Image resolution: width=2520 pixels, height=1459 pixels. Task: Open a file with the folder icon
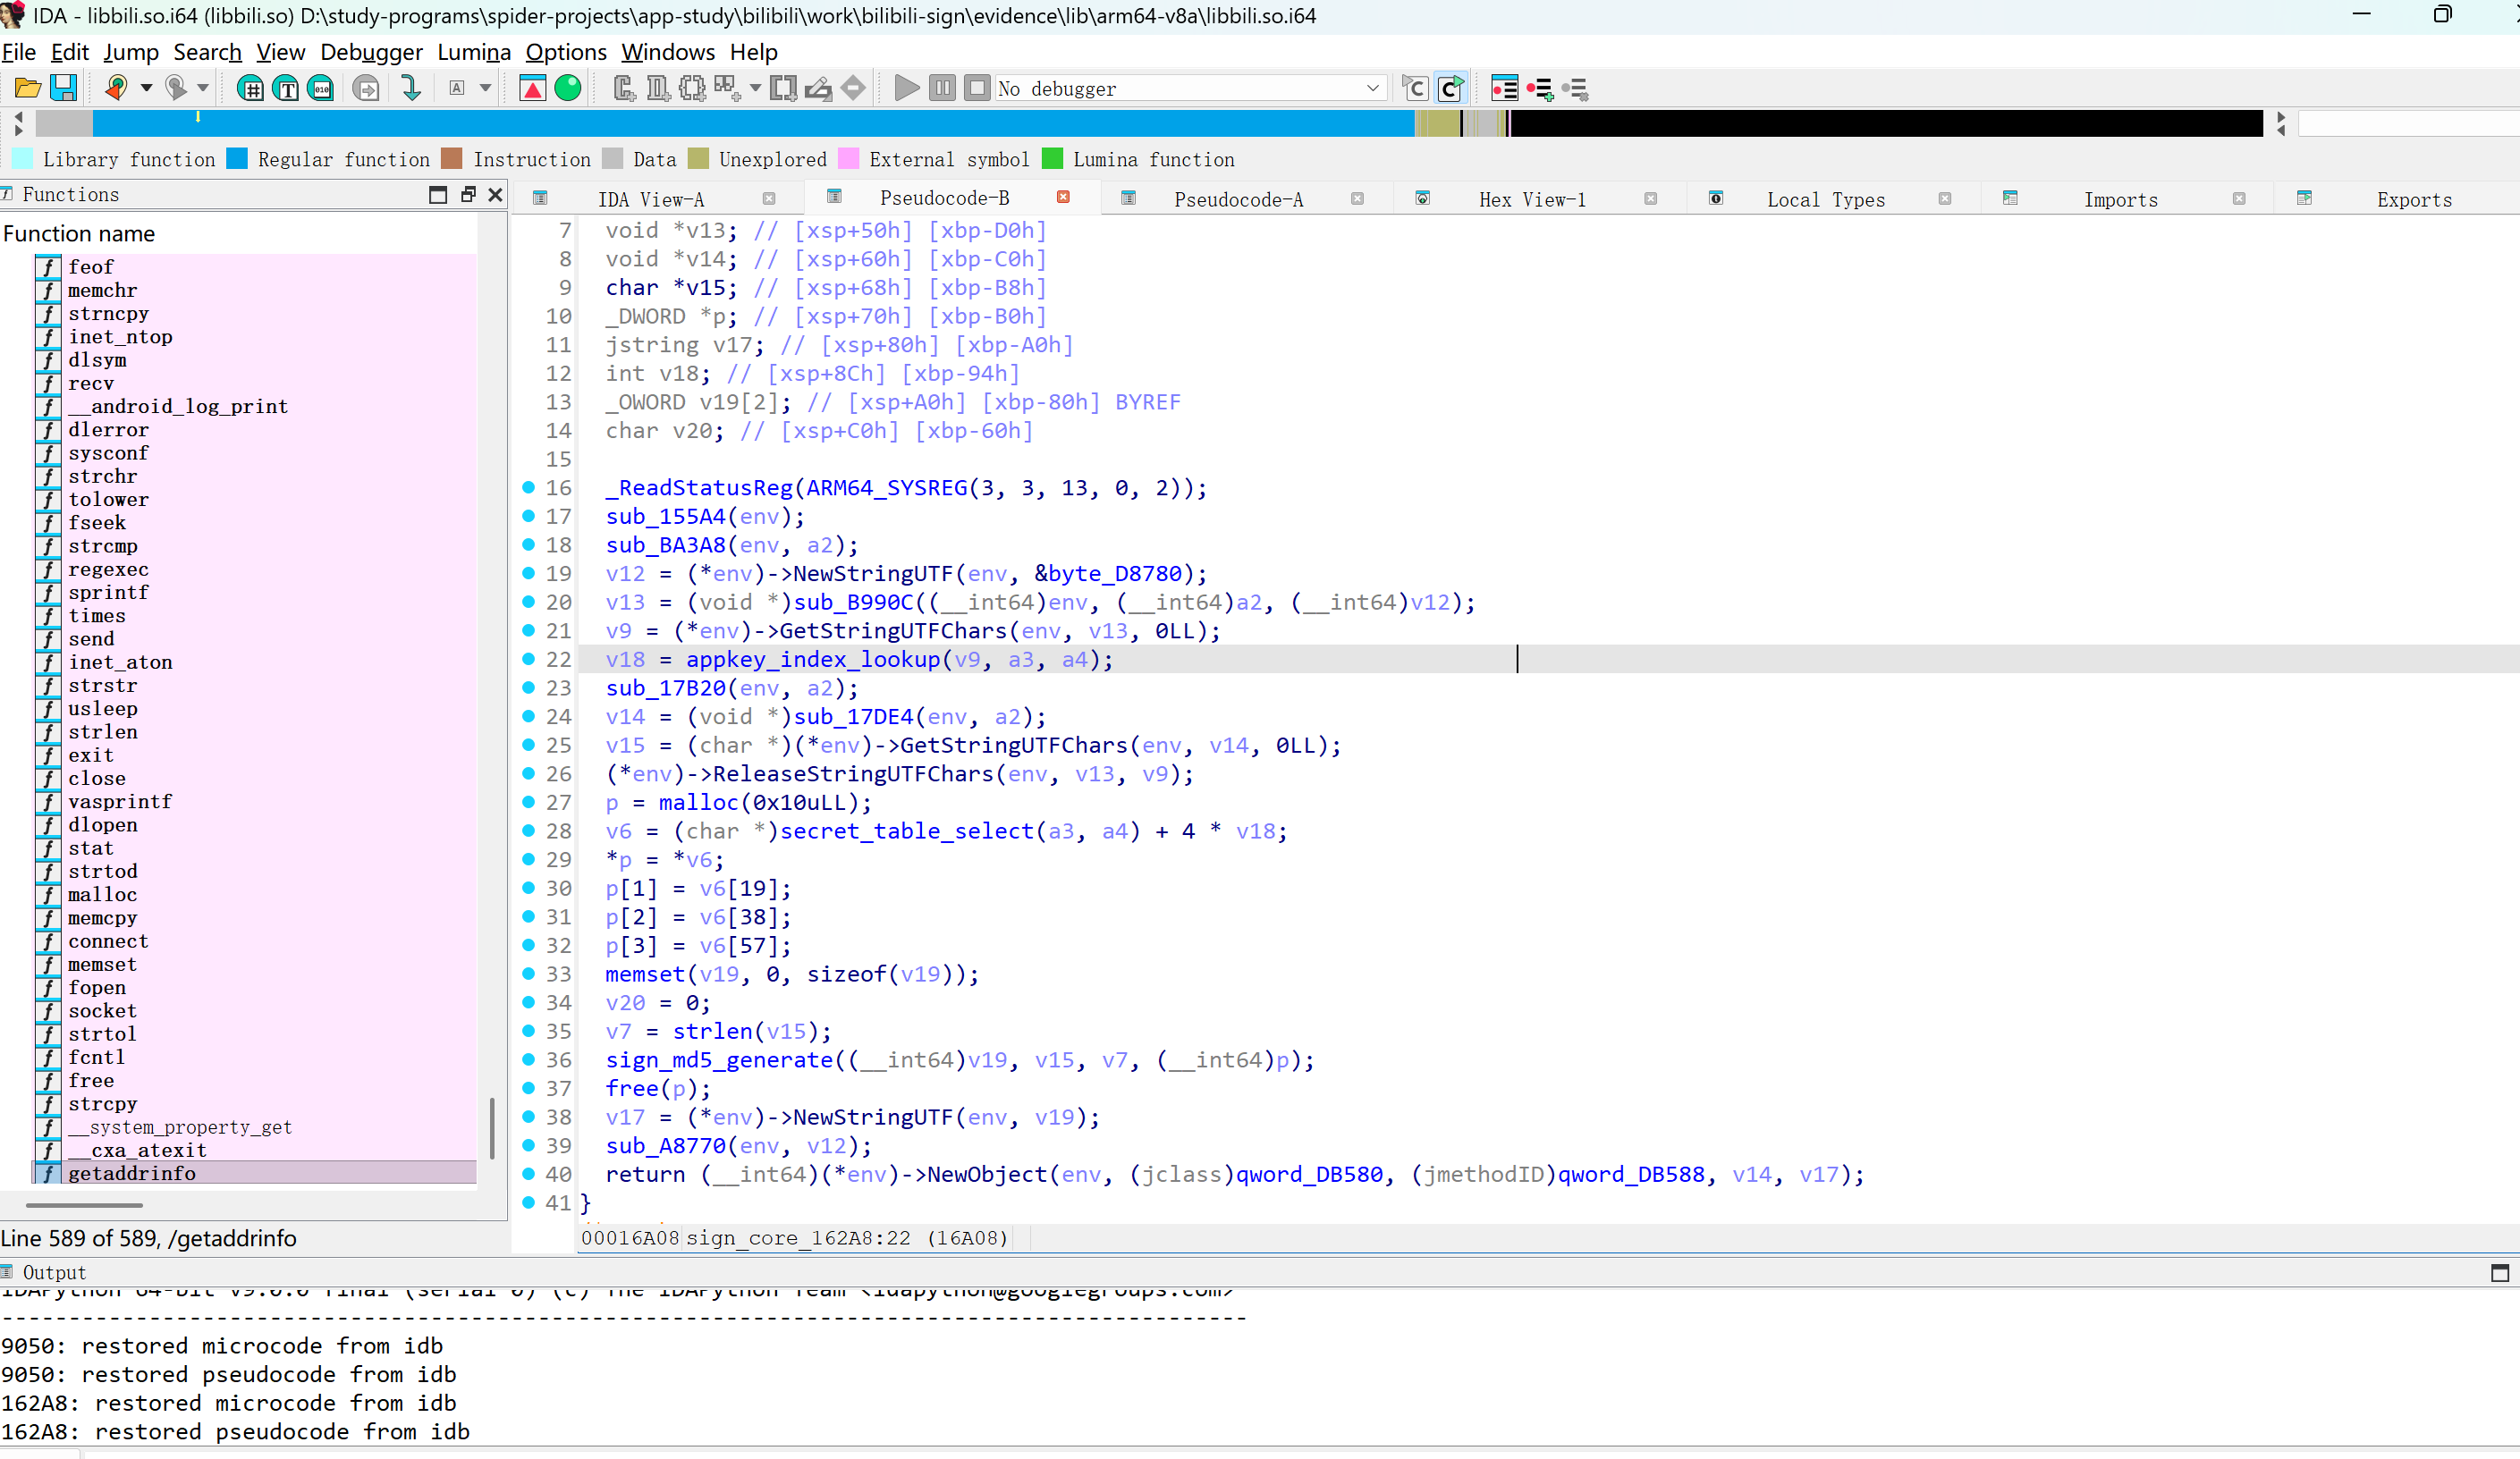(27, 88)
